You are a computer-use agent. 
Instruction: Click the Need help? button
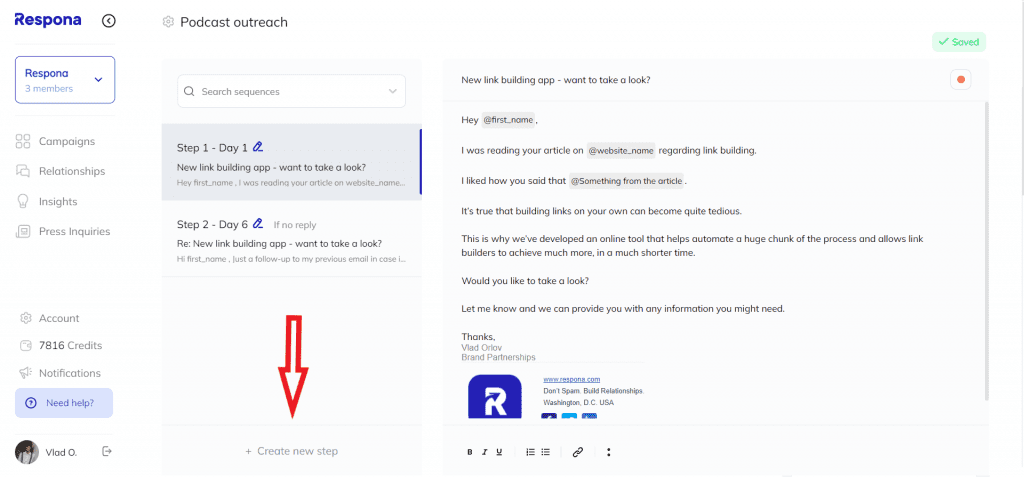(64, 403)
